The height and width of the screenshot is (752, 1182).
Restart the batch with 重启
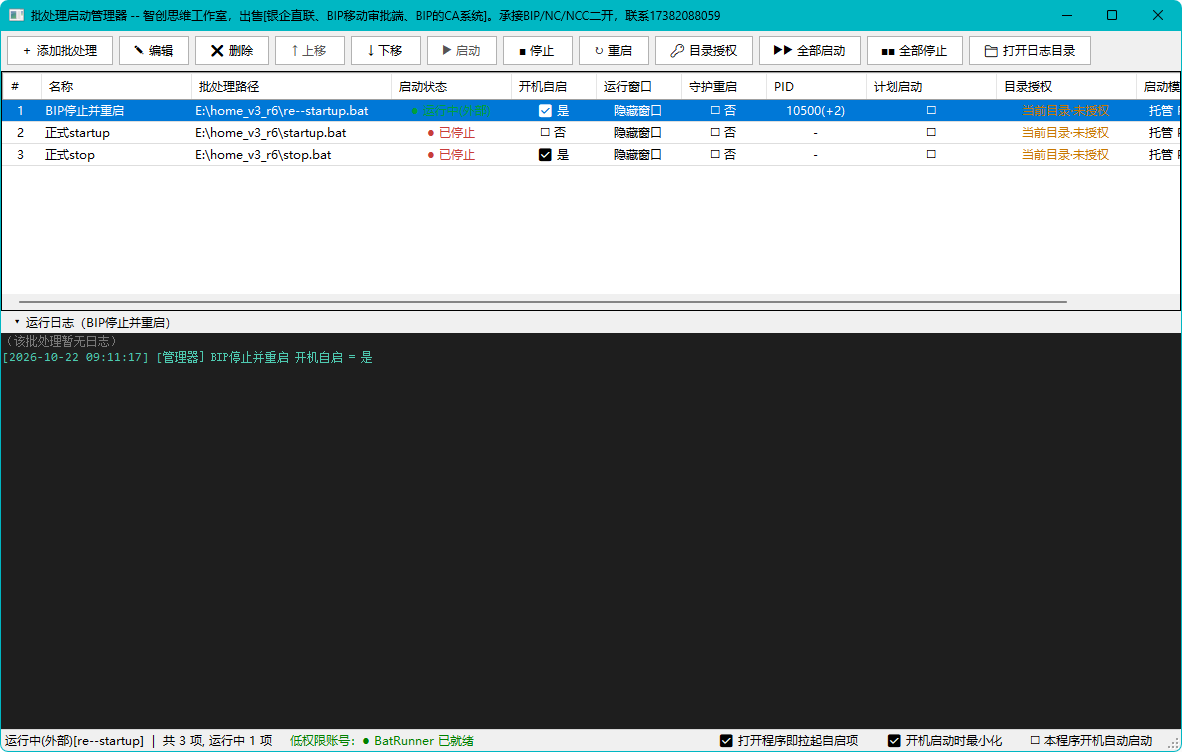coord(614,50)
